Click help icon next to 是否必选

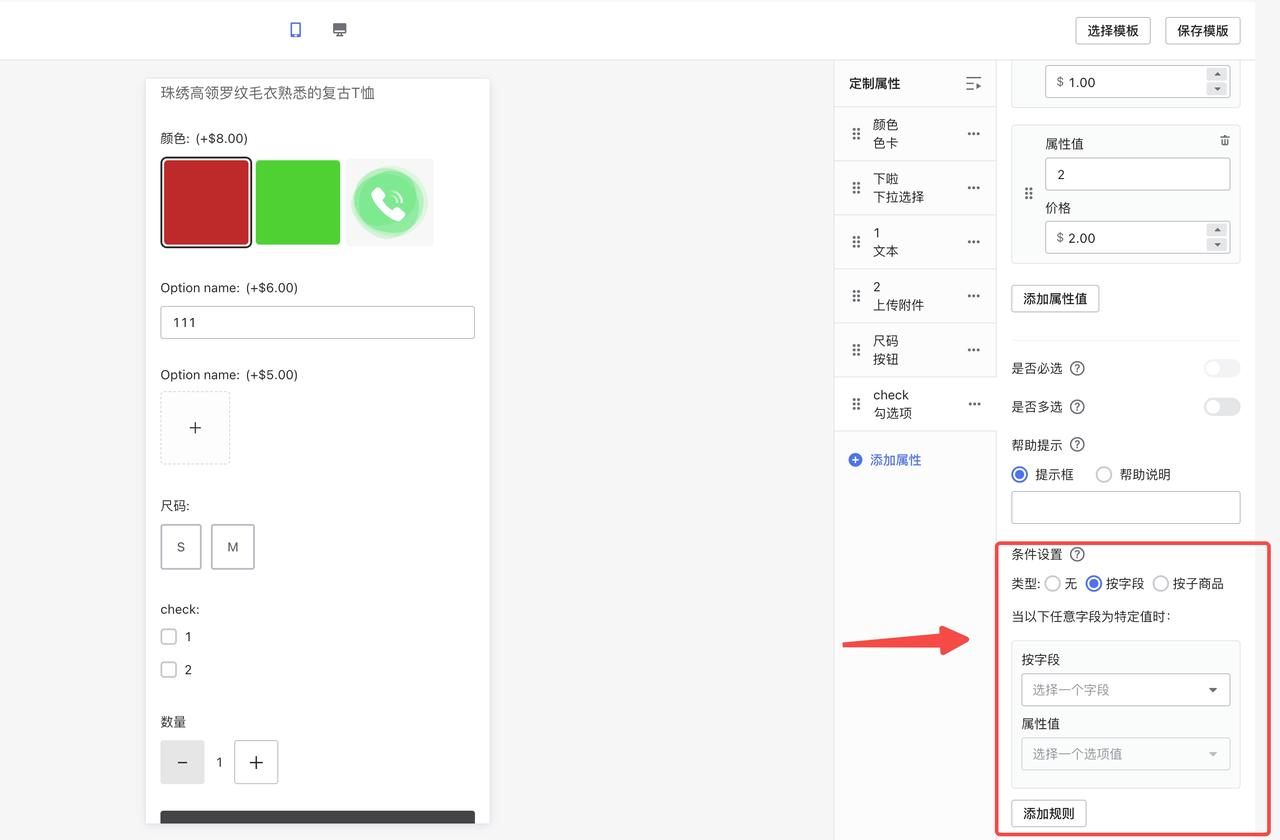coord(1077,368)
